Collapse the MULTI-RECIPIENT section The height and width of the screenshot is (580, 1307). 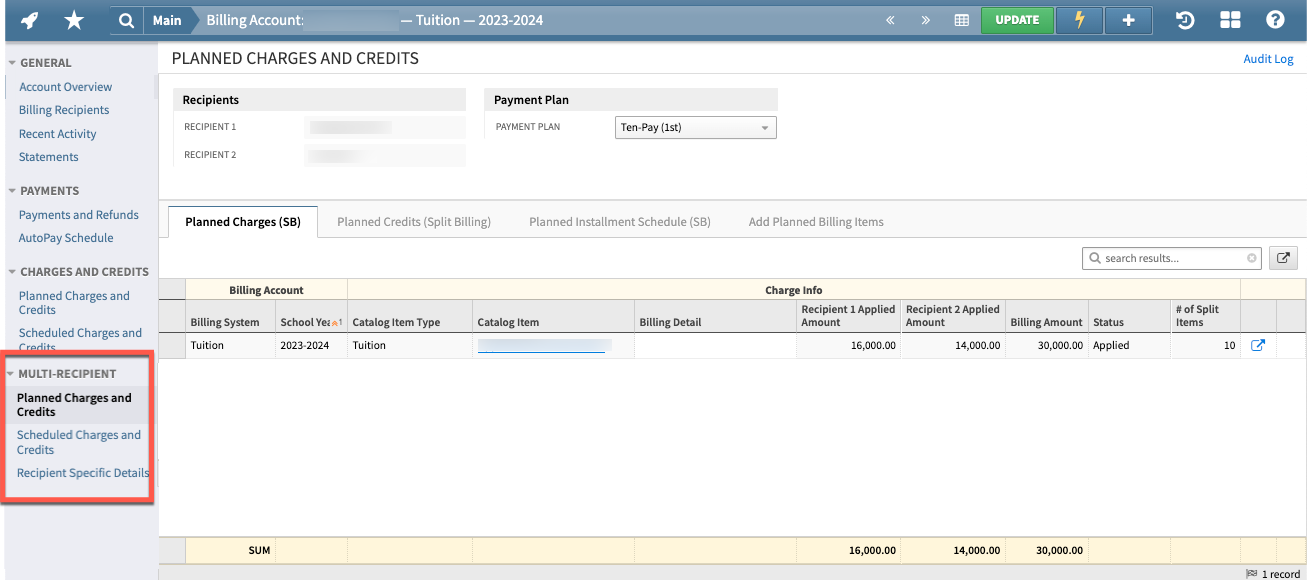pyautogui.click(x=12, y=373)
